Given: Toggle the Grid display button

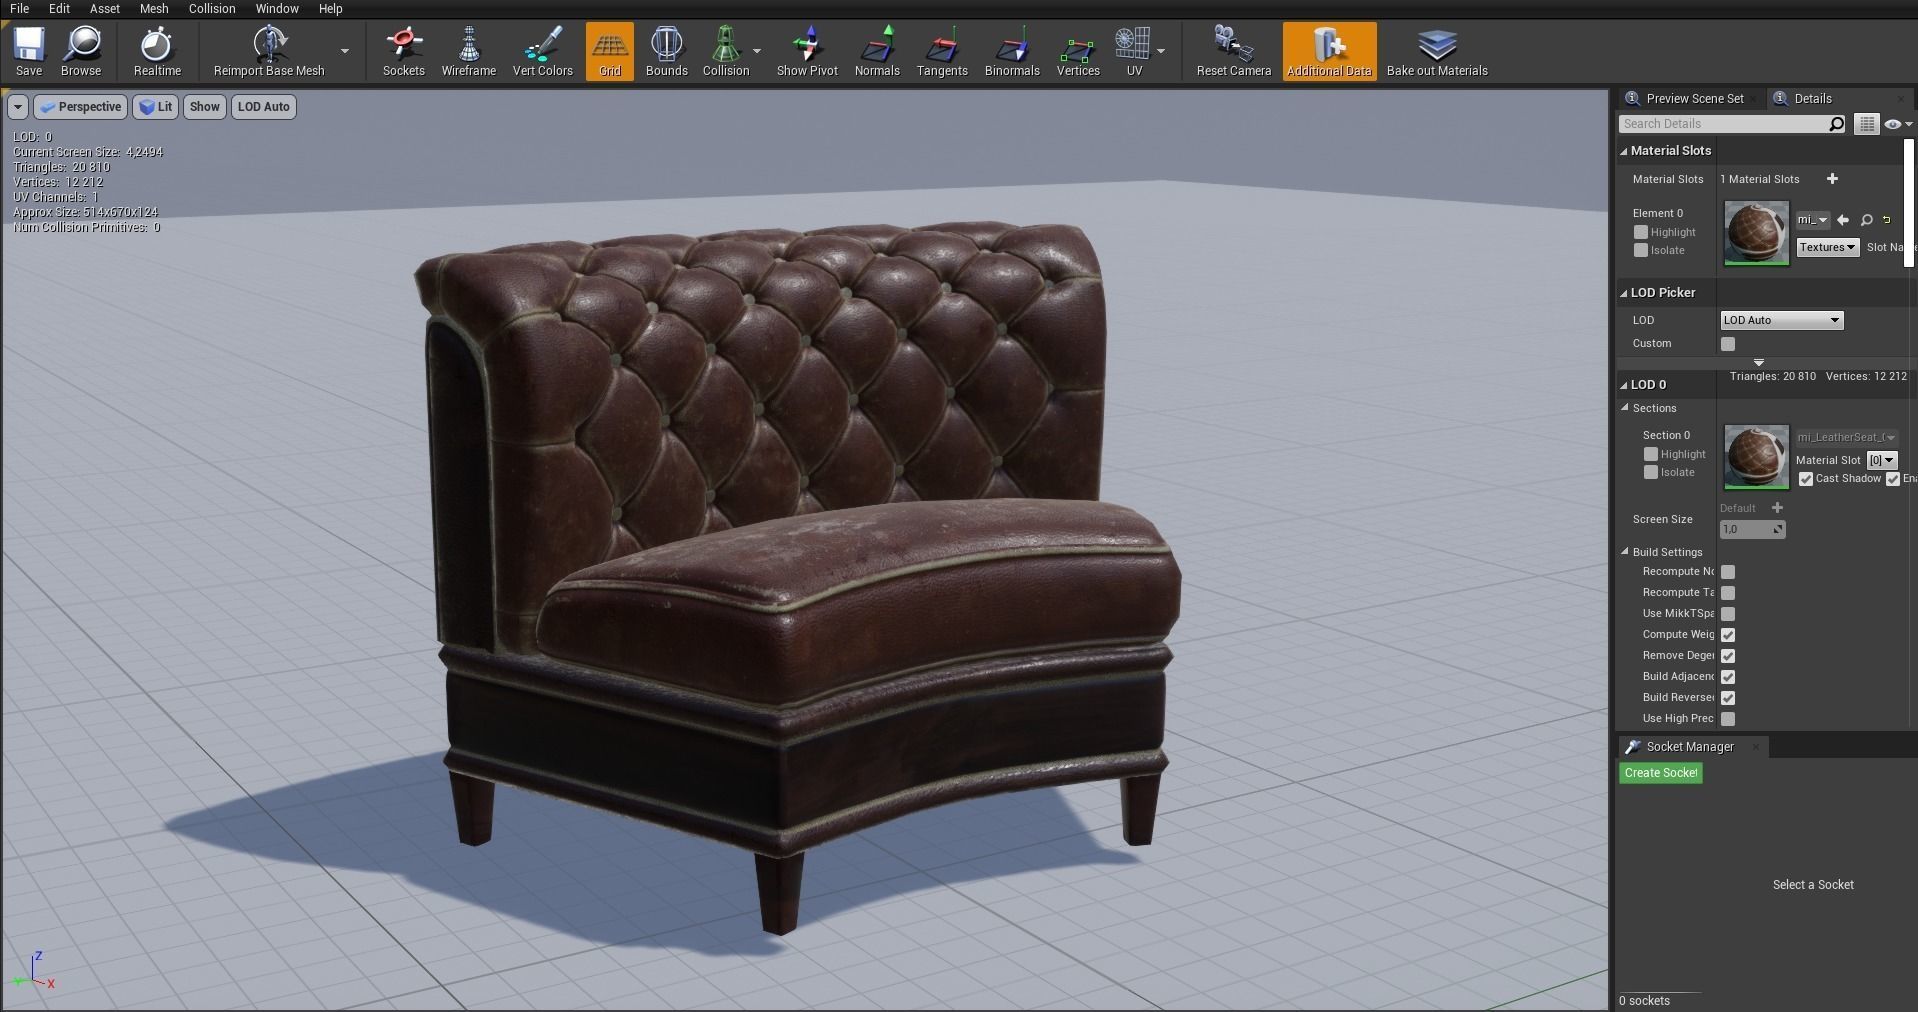Looking at the screenshot, I should 610,51.
